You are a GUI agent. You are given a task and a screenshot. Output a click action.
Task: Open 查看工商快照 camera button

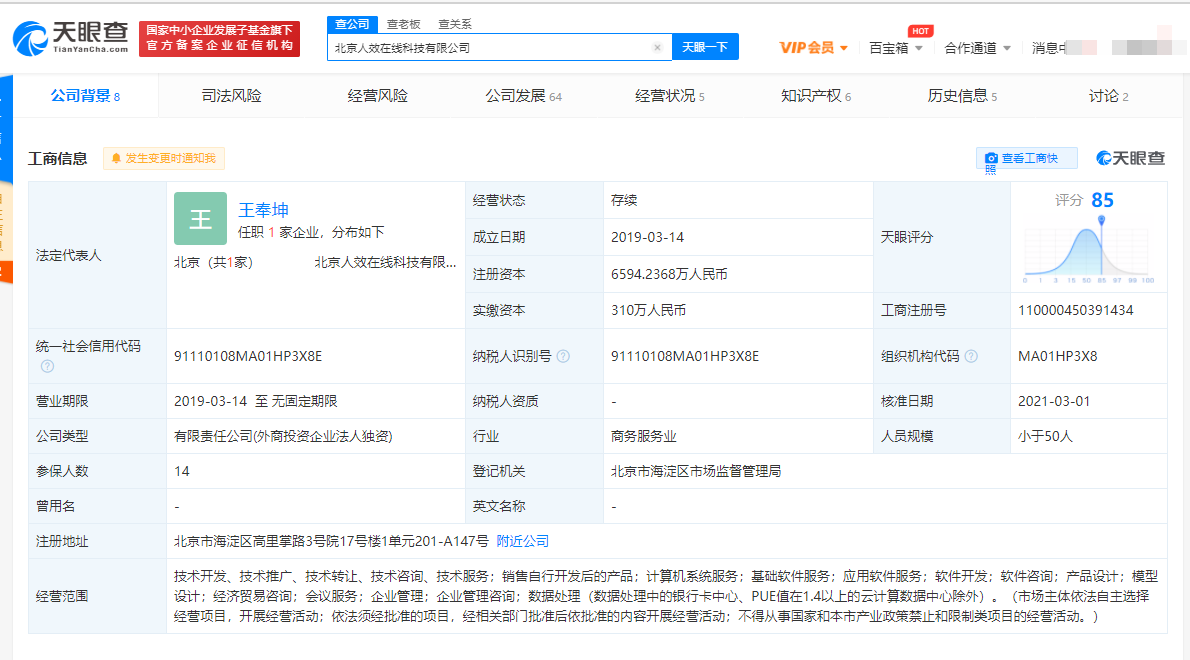click(1025, 158)
